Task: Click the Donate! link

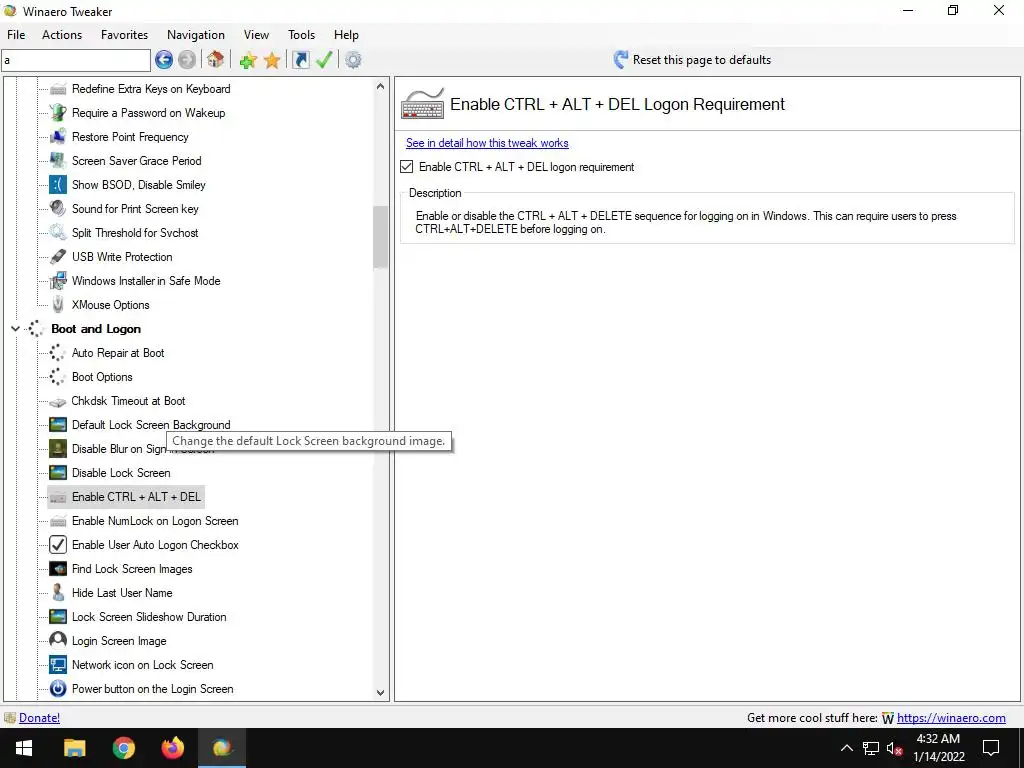Action: [x=39, y=718]
